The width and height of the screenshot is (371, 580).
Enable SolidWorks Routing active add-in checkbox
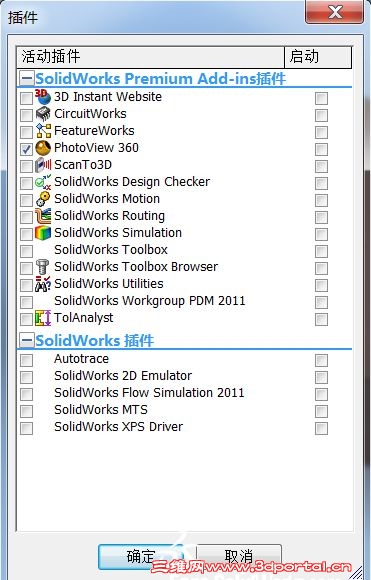click(26, 217)
